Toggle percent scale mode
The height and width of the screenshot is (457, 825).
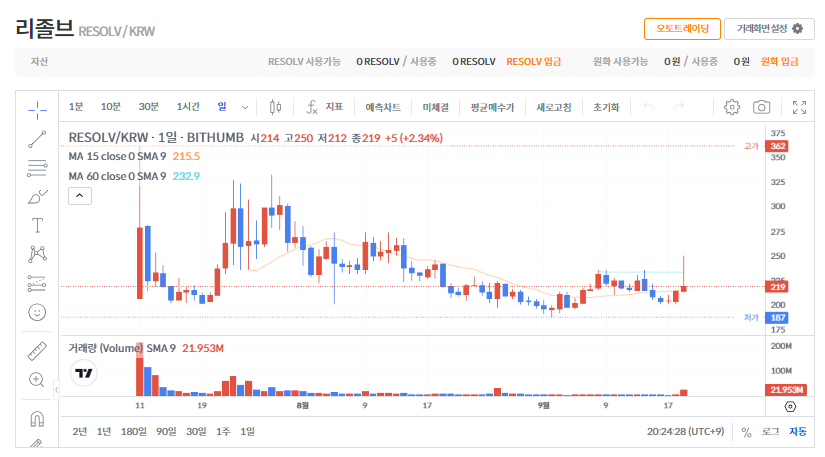(746, 432)
